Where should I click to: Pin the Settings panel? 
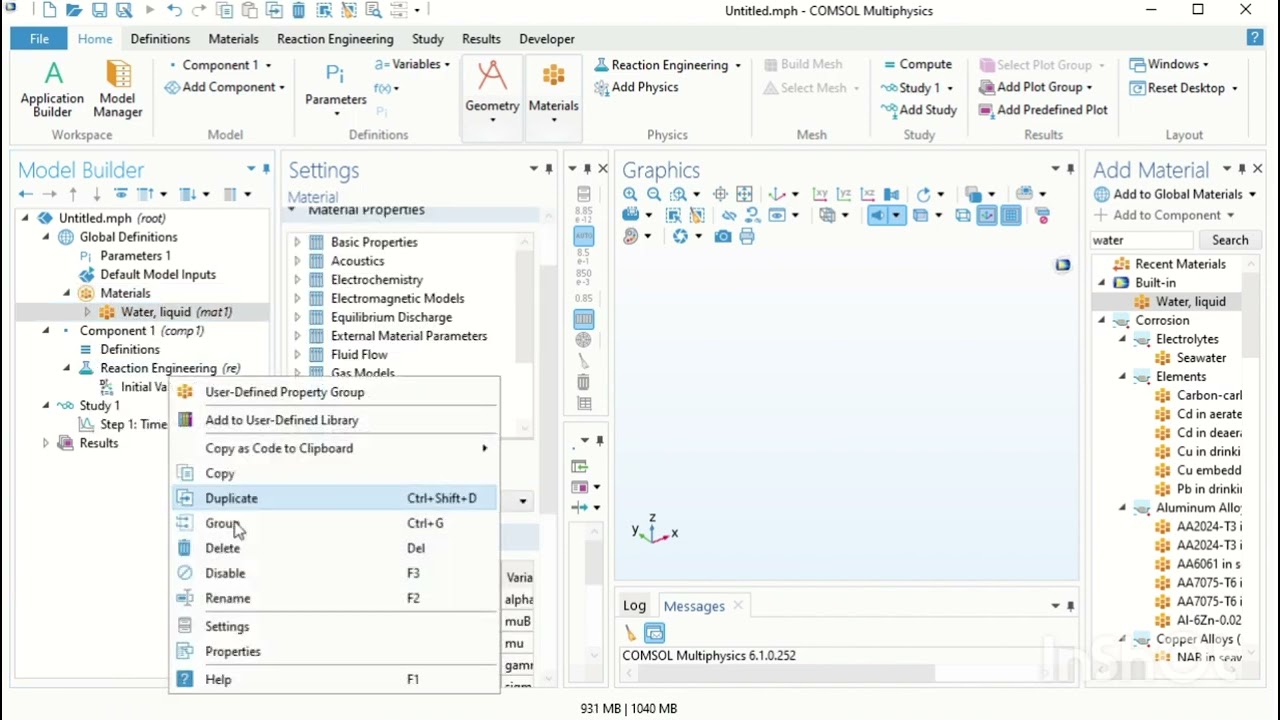549,169
